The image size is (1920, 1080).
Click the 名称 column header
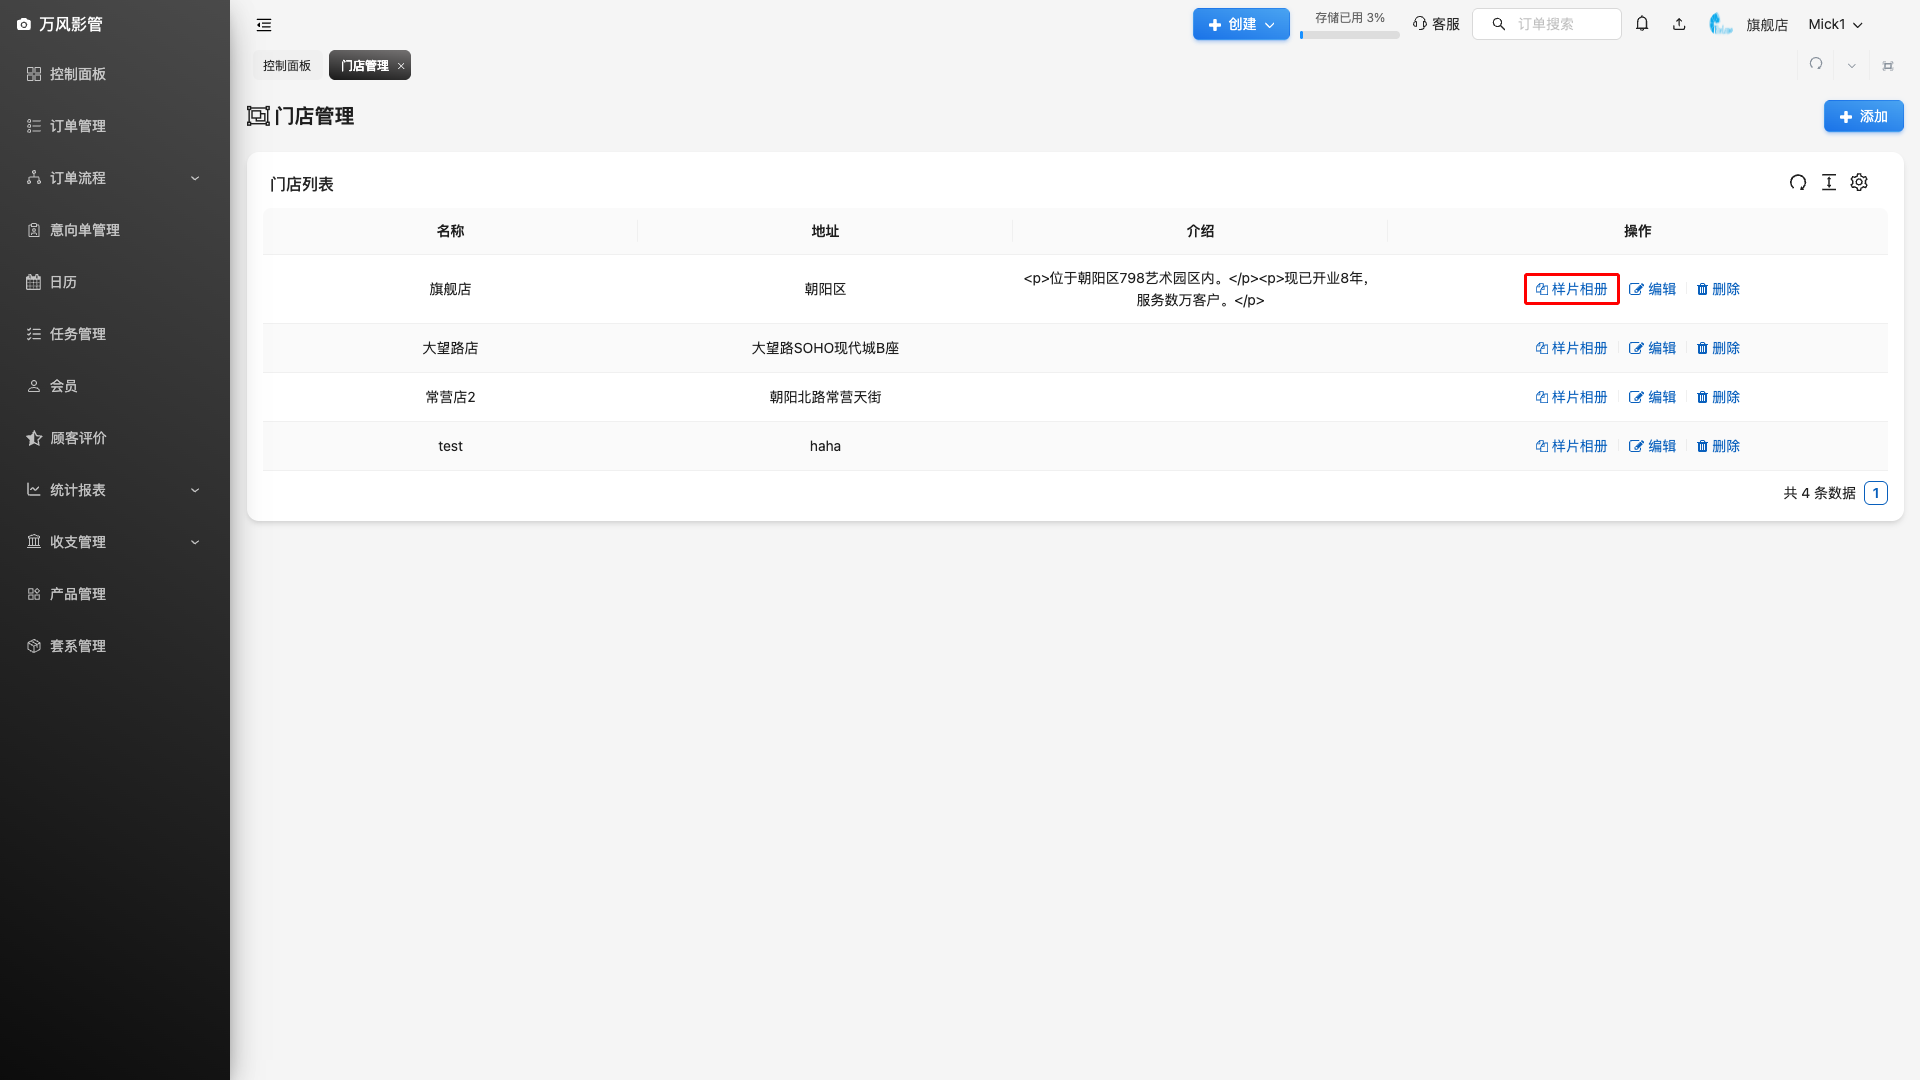click(x=450, y=231)
